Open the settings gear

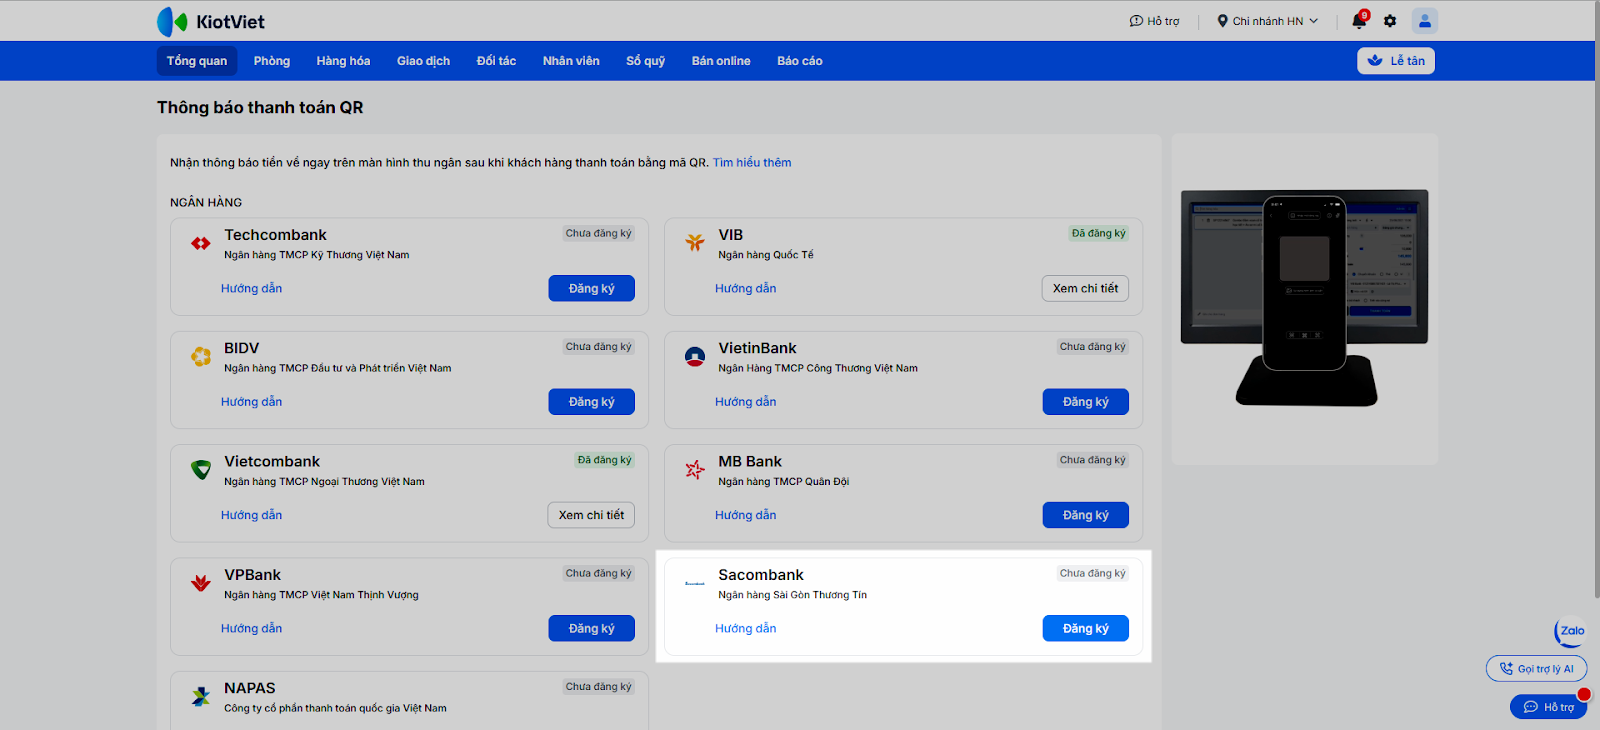(x=1390, y=21)
